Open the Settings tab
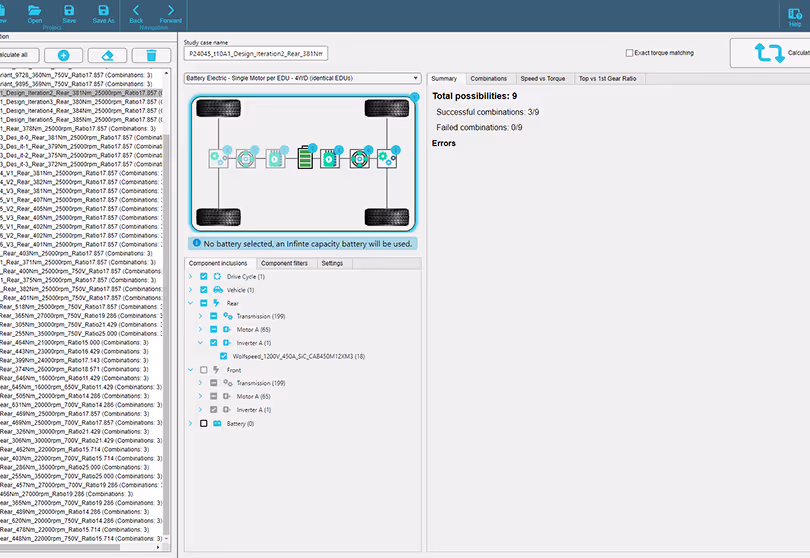Screen dimensions: 810x558 pyautogui.click(x=332, y=264)
